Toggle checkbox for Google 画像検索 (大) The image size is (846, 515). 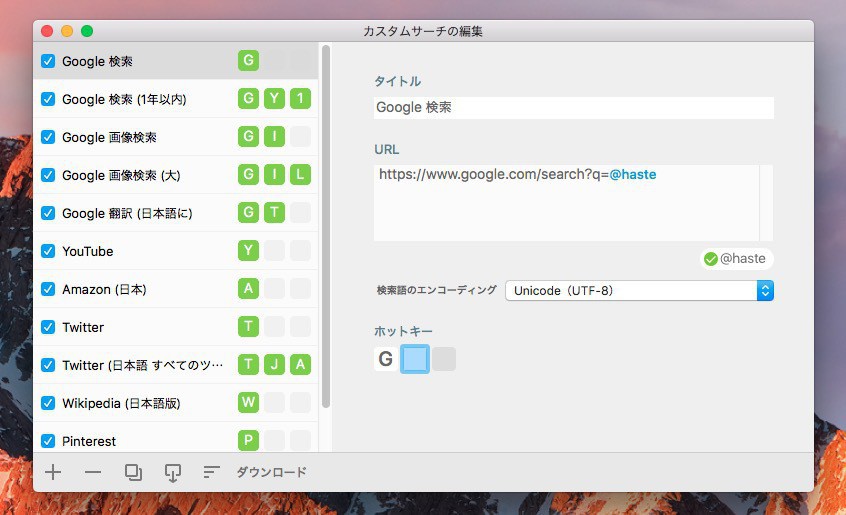pyautogui.click(x=48, y=175)
